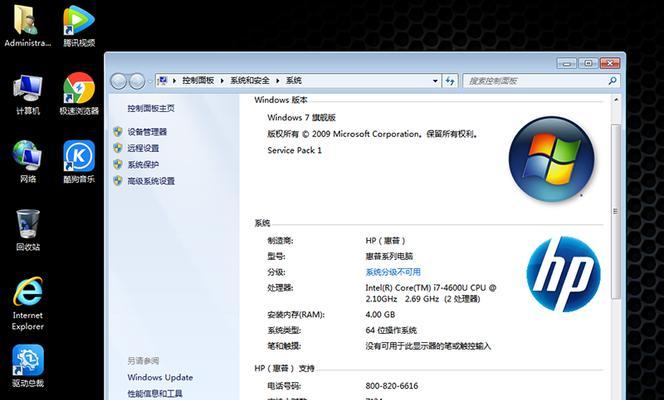Viewport: 664px width, 400px height.
Task: Launch 驱动总裁 desktop shortcut
Action: coord(28,366)
